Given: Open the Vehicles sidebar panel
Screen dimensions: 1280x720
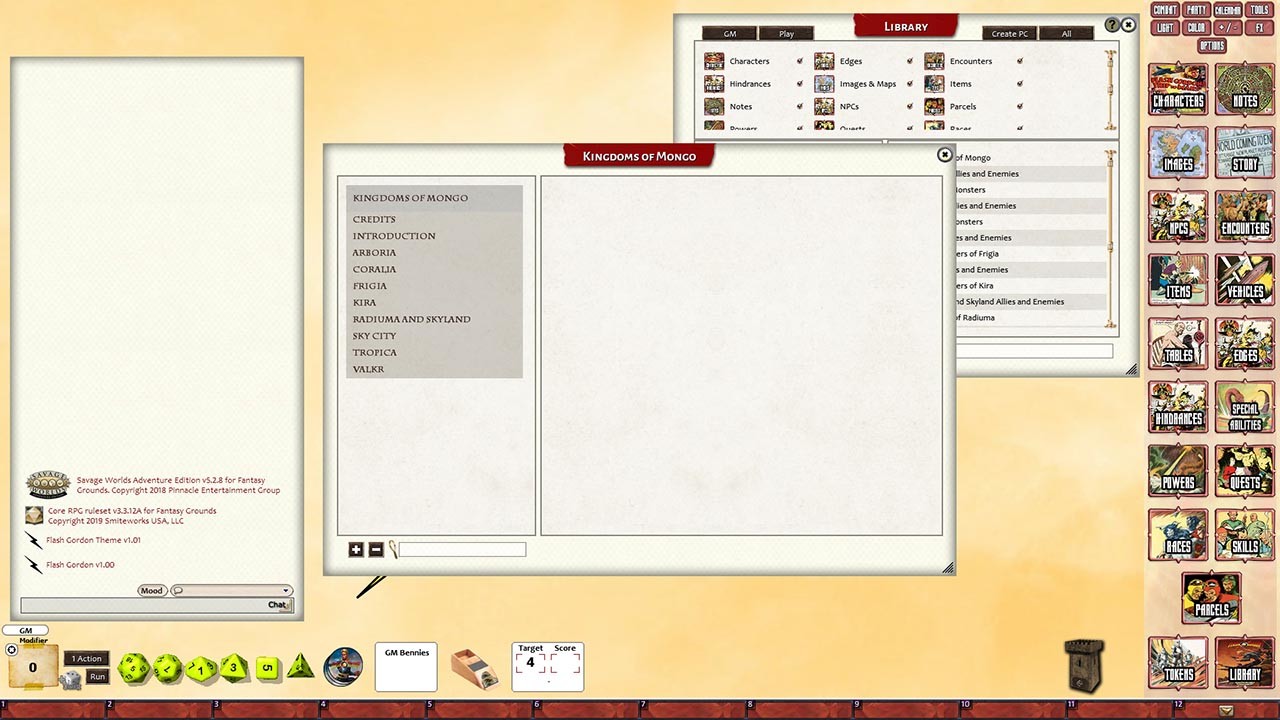Looking at the screenshot, I should 1245,281.
